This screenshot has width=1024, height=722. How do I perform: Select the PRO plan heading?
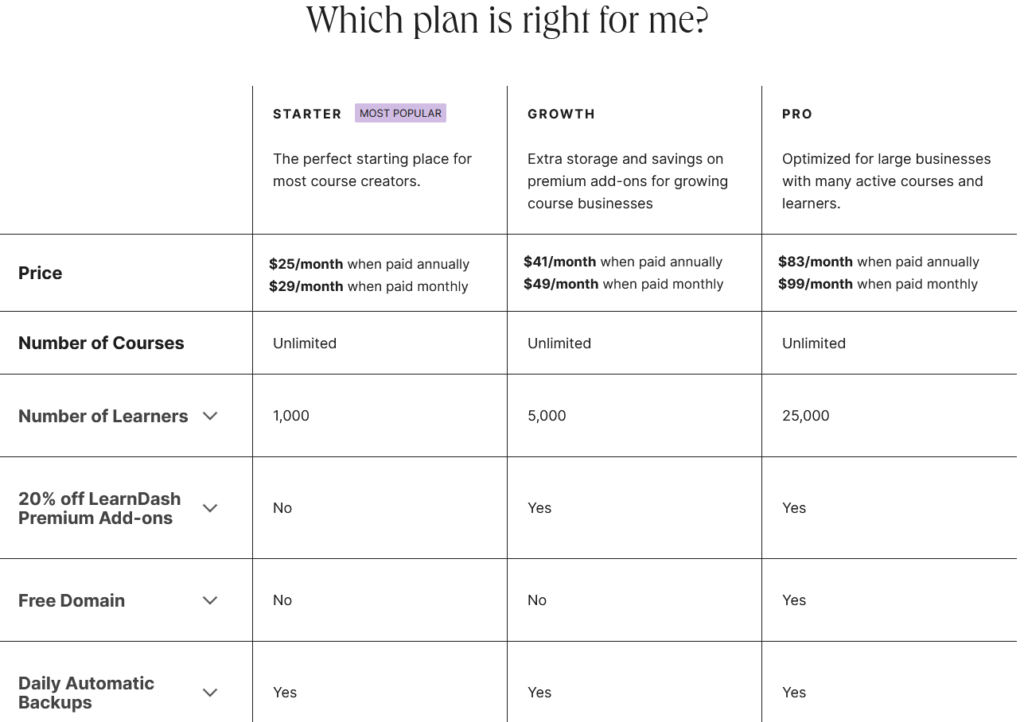[x=797, y=114]
